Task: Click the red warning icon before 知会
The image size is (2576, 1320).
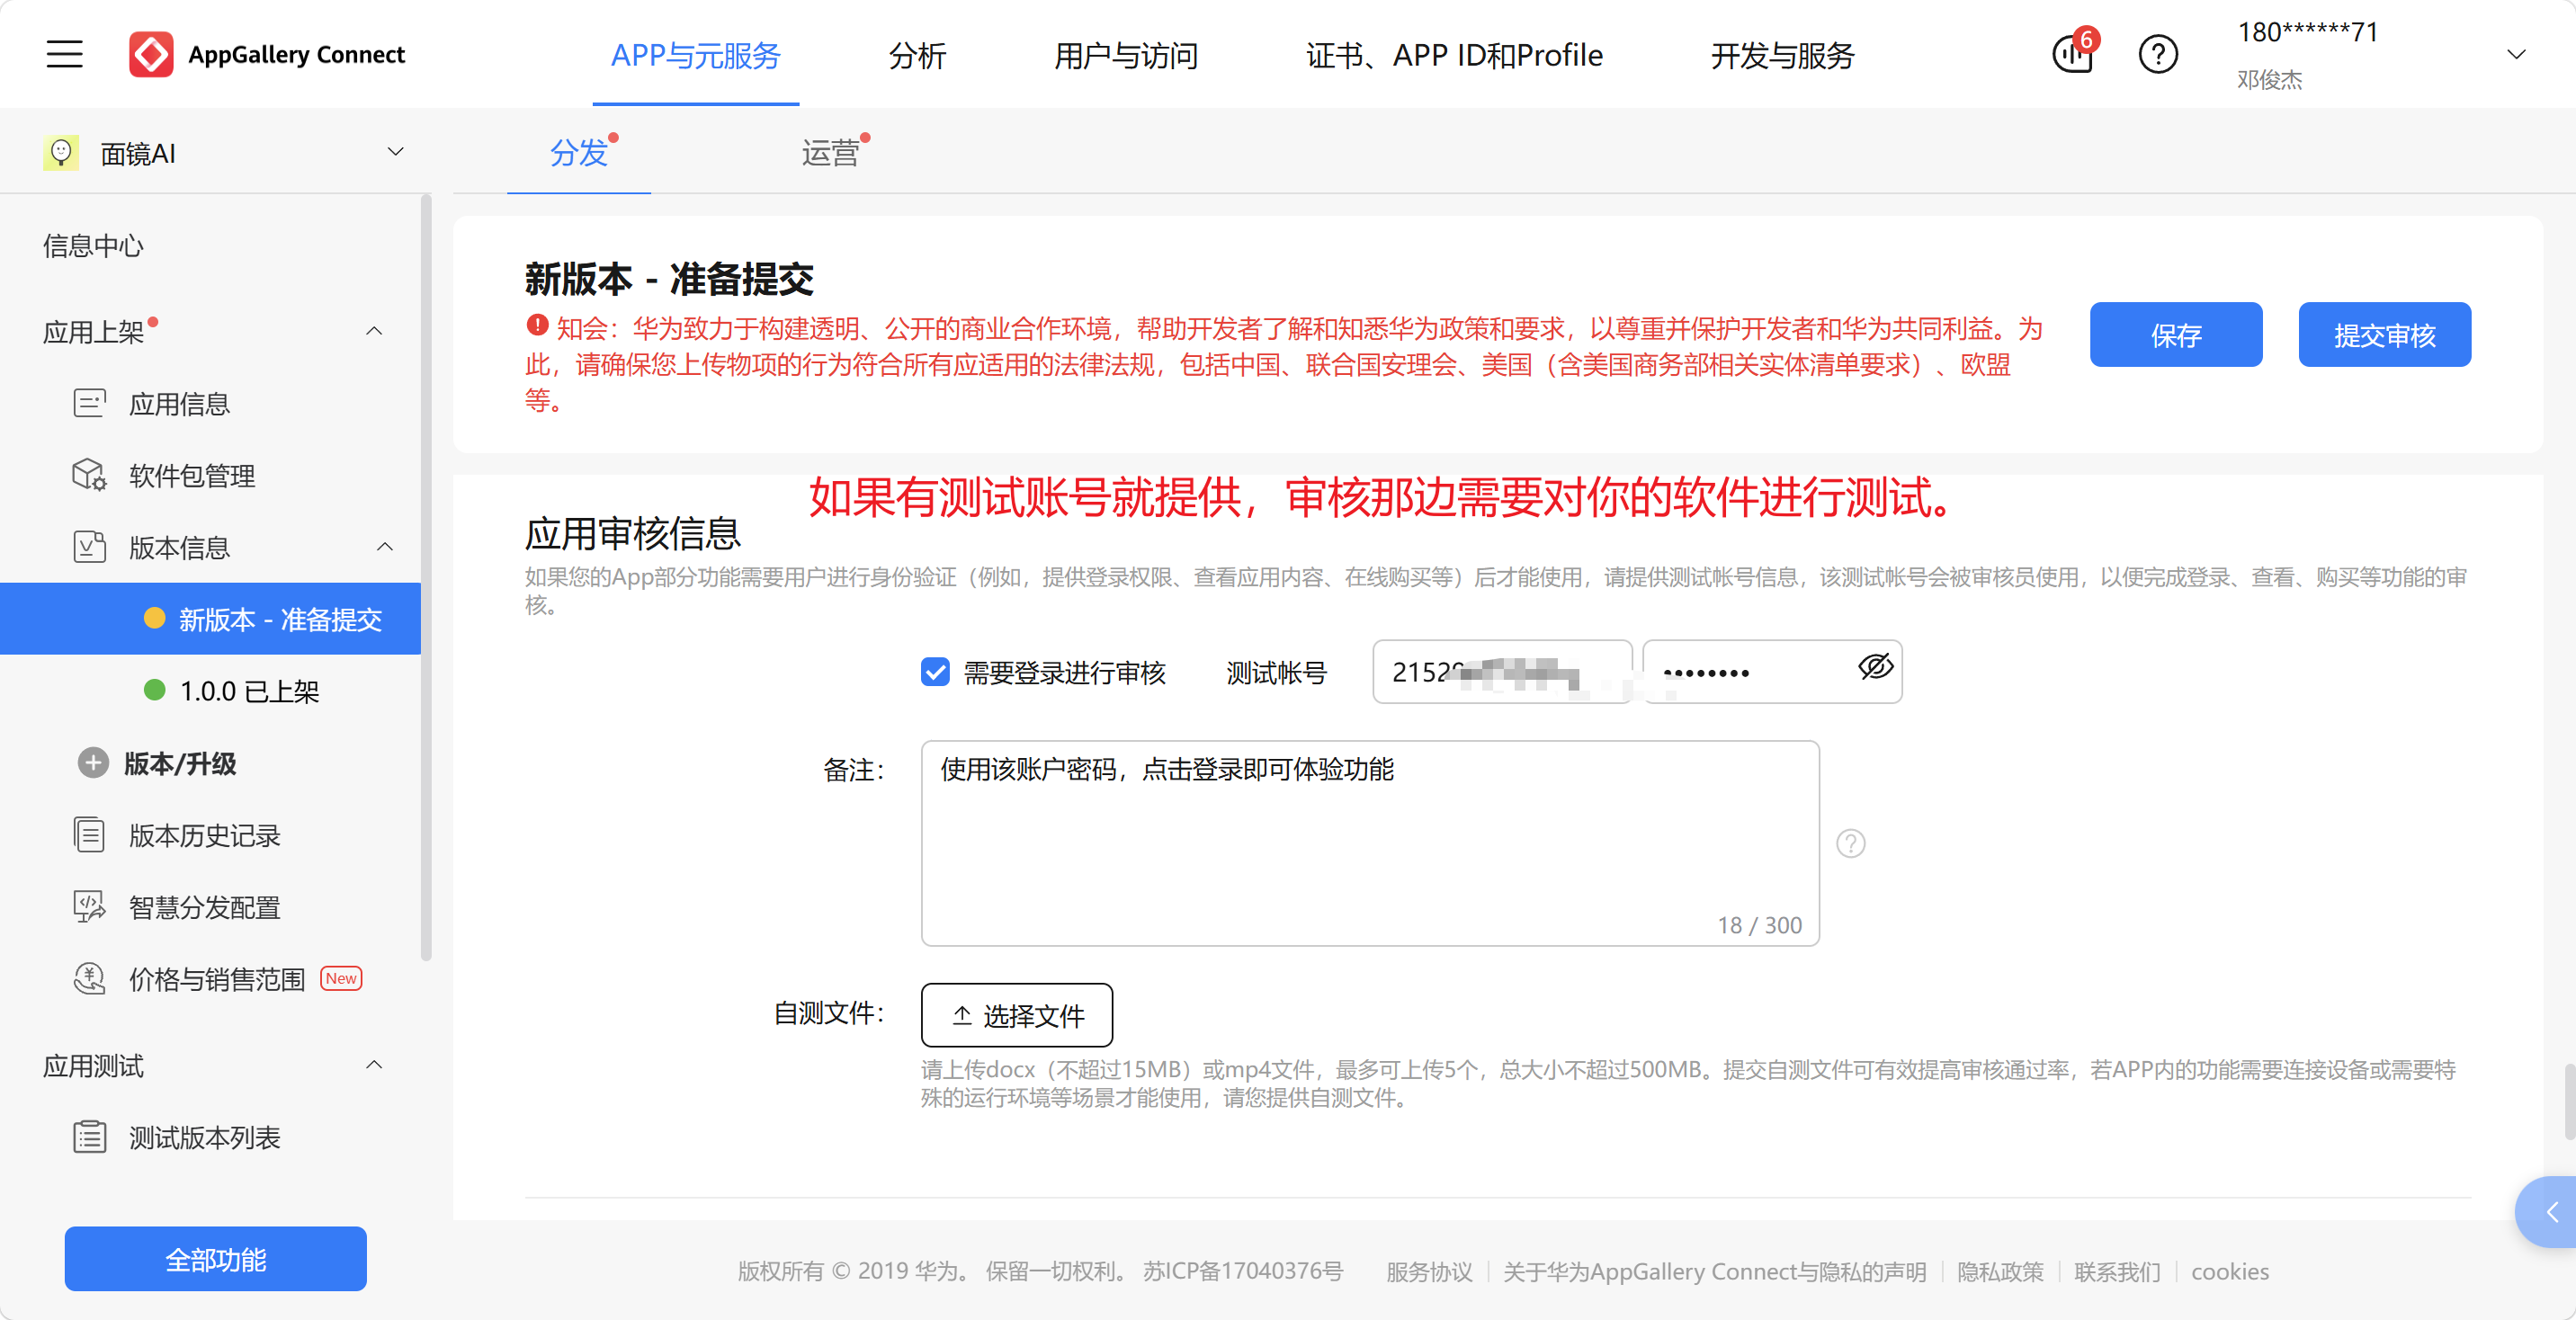Action: tap(537, 325)
